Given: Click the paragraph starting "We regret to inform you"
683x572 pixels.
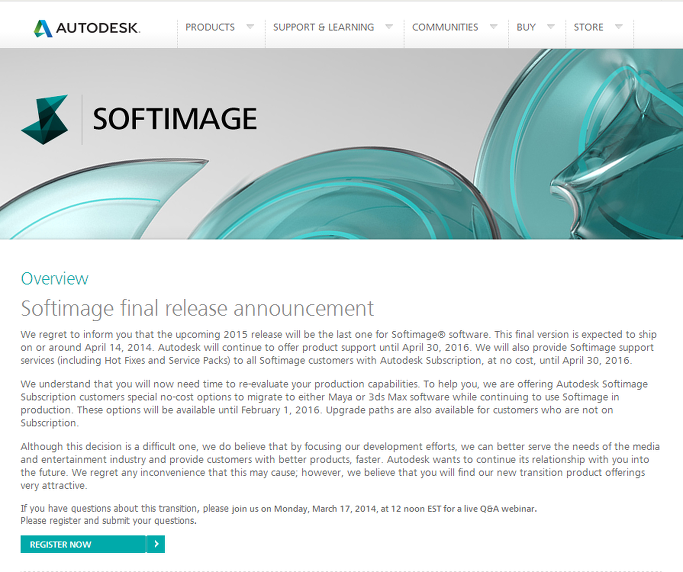Looking at the screenshot, I should pos(338,347).
